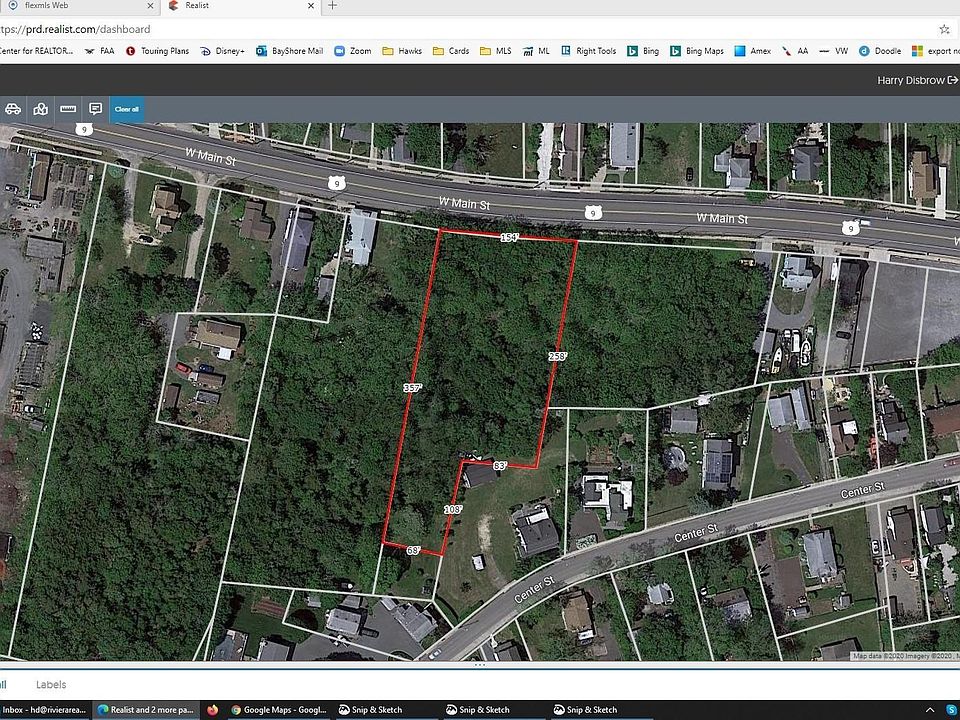Viewport: 960px width, 720px height.
Task: Open the Skype tray icon
Action: (951, 710)
